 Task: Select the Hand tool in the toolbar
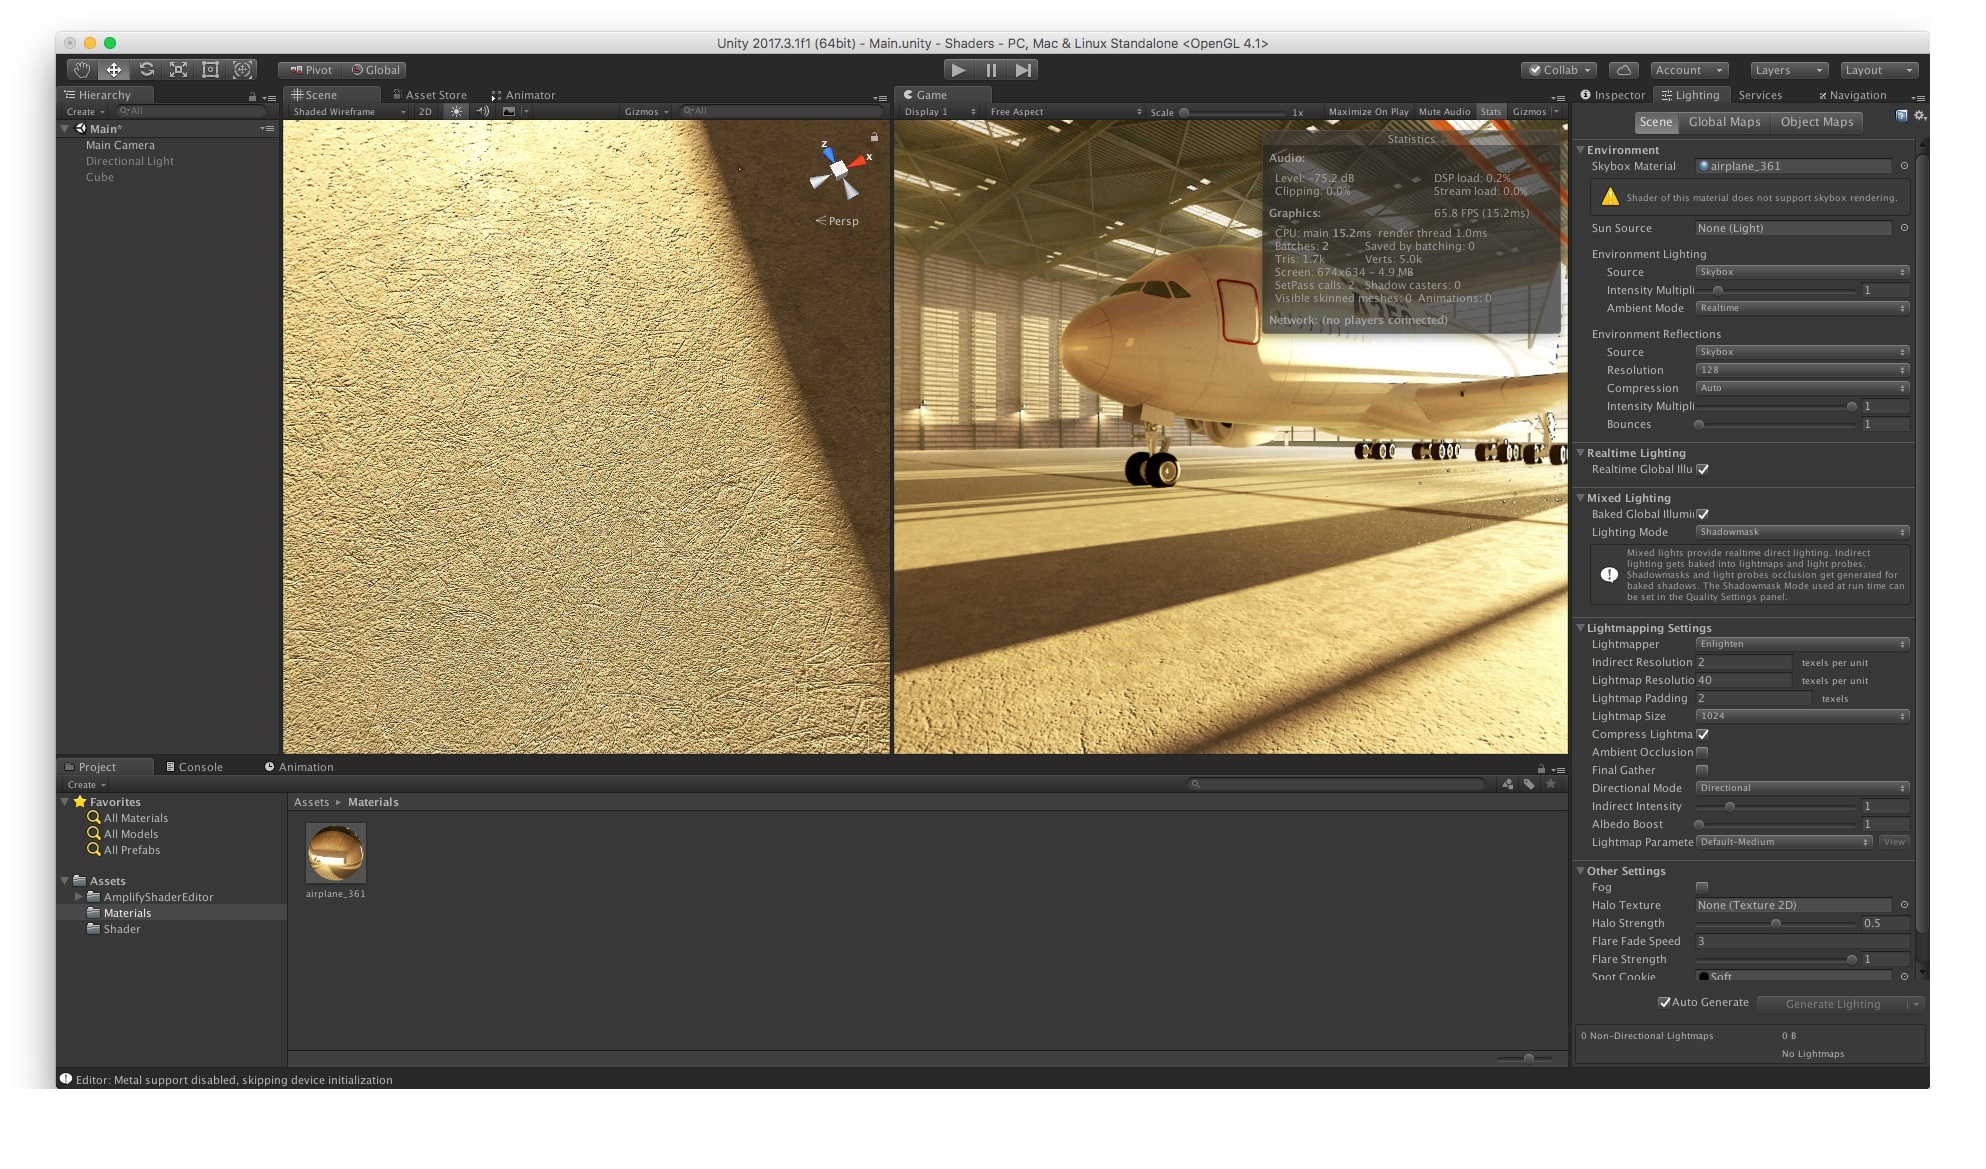[82, 70]
